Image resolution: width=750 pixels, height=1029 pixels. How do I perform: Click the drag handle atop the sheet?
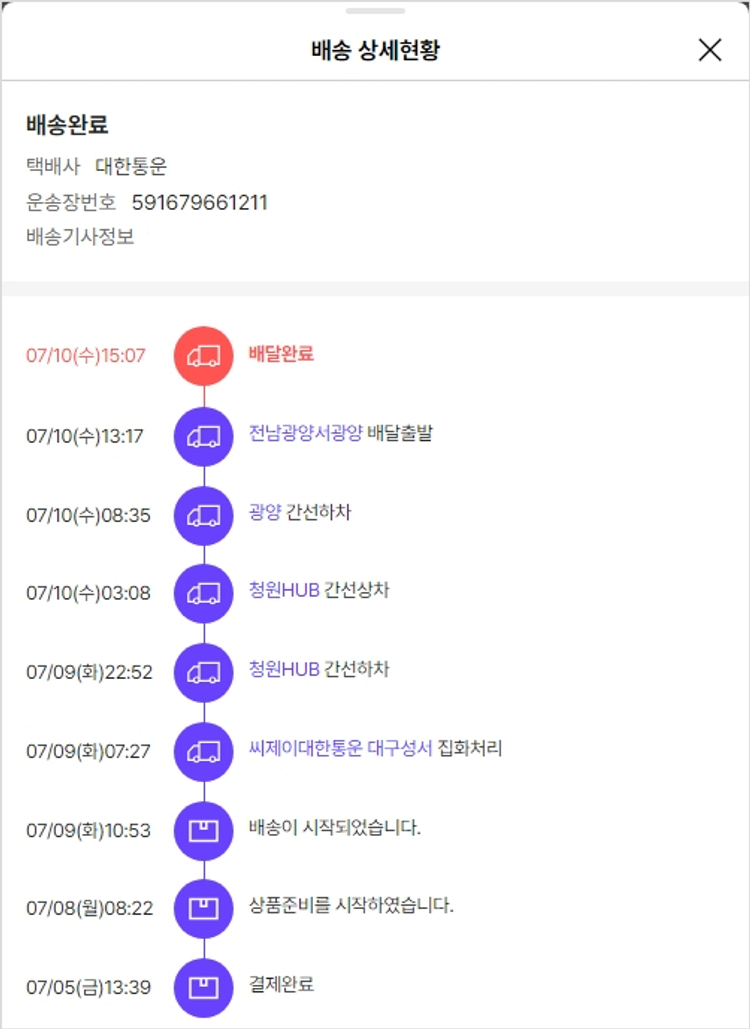(375, 11)
